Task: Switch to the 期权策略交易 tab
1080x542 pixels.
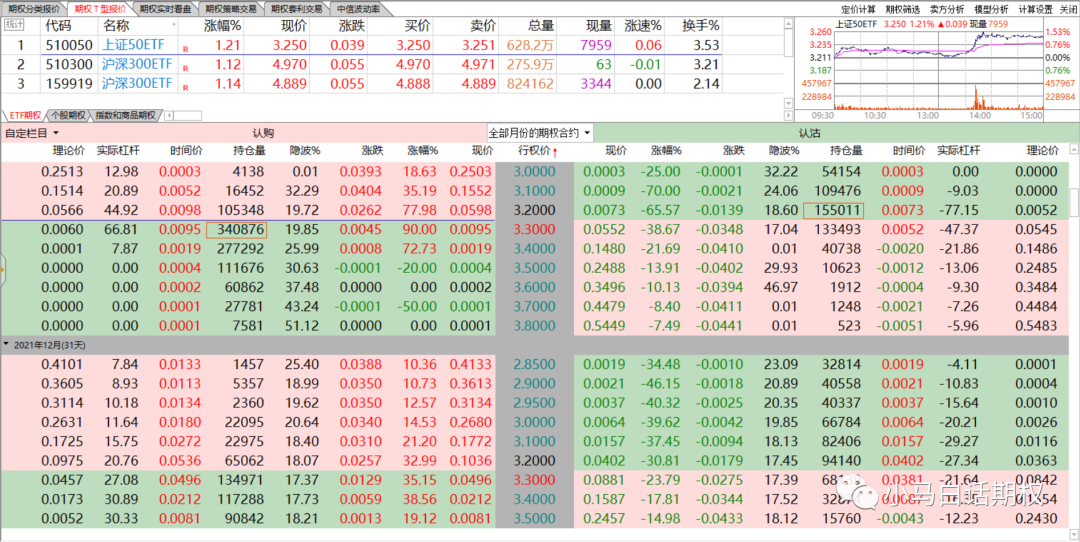Action: [x=236, y=8]
